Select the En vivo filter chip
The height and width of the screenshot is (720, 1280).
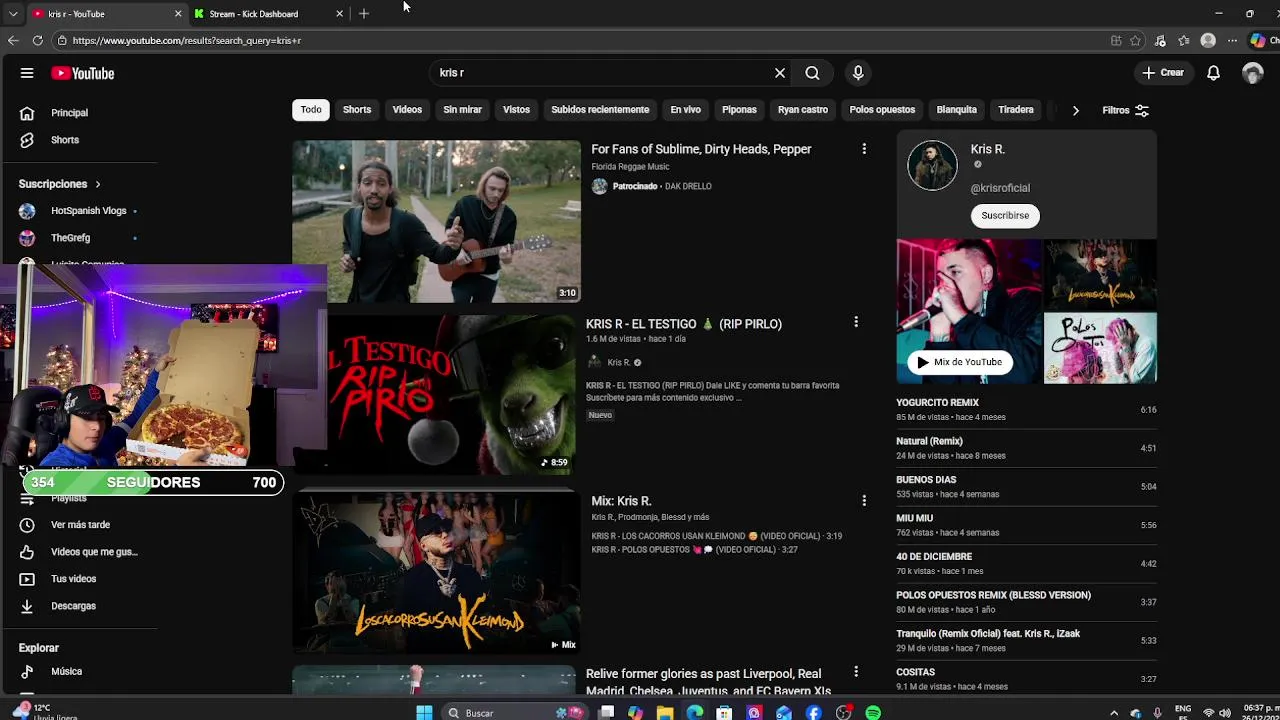pyautogui.click(x=685, y=110)
